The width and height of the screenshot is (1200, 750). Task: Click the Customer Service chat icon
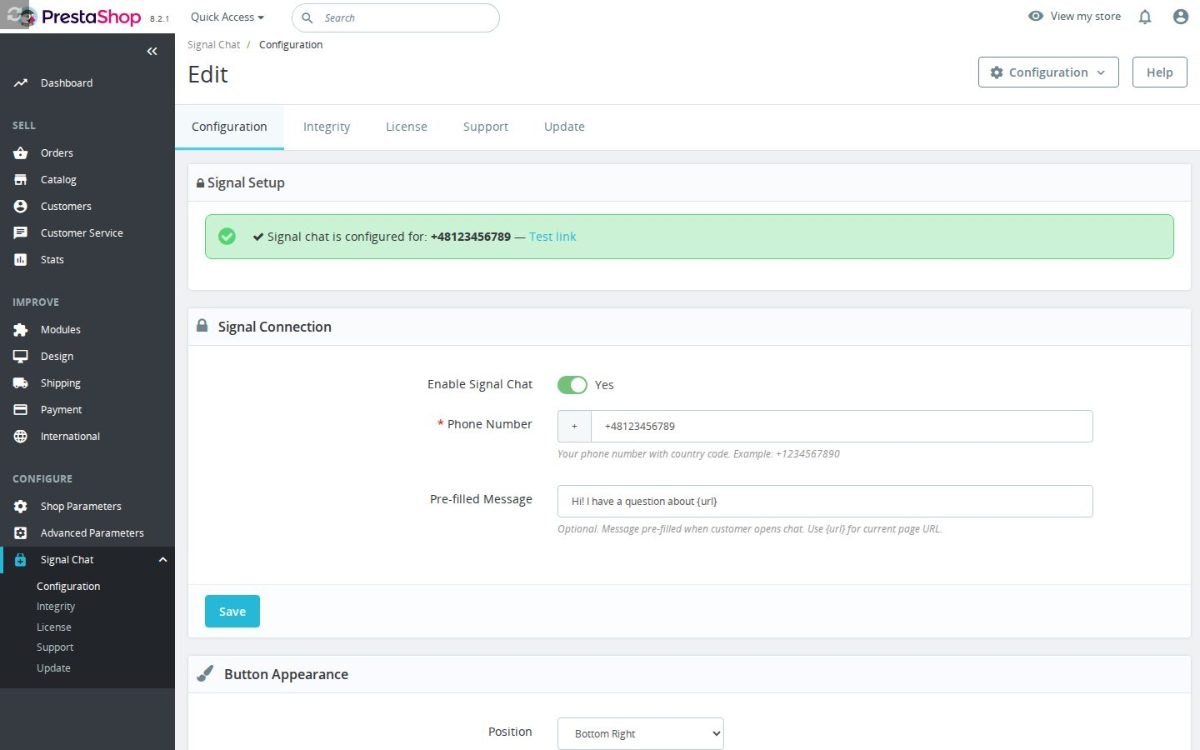click(20, 233)
